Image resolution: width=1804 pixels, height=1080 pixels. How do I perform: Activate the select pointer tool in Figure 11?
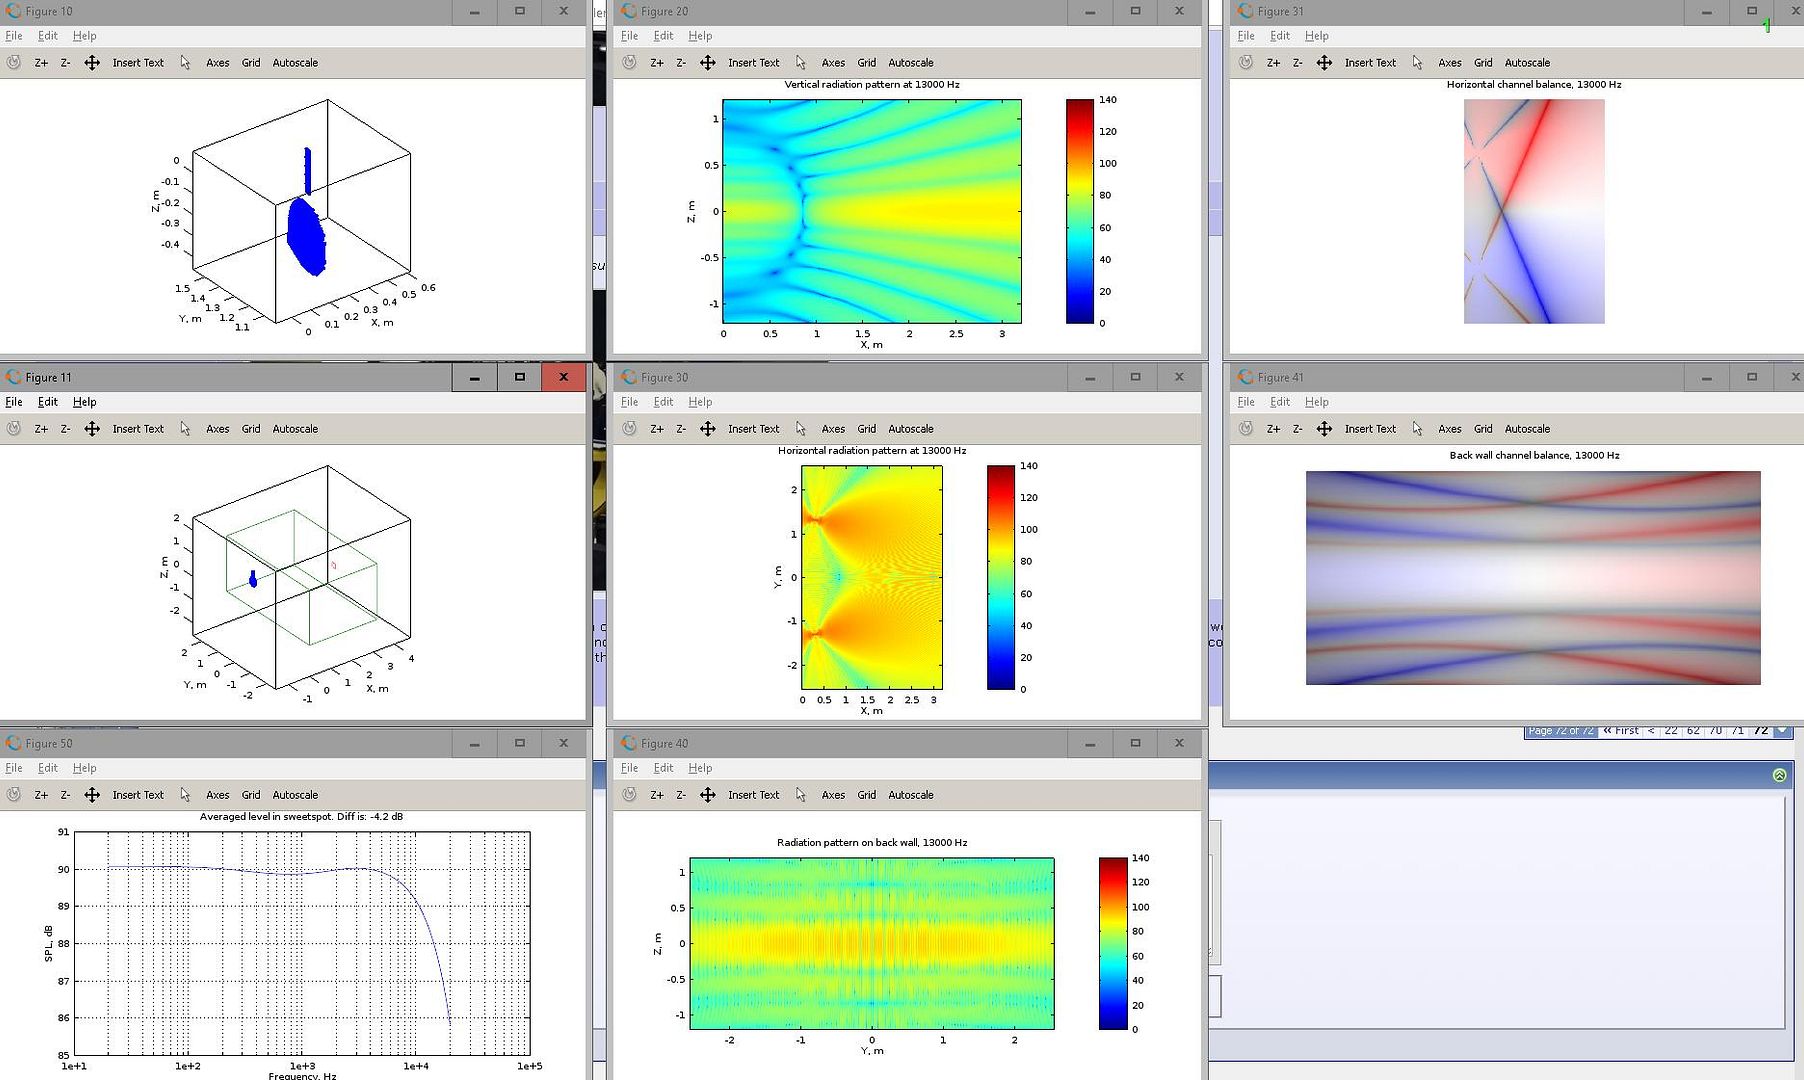[185, 428]
